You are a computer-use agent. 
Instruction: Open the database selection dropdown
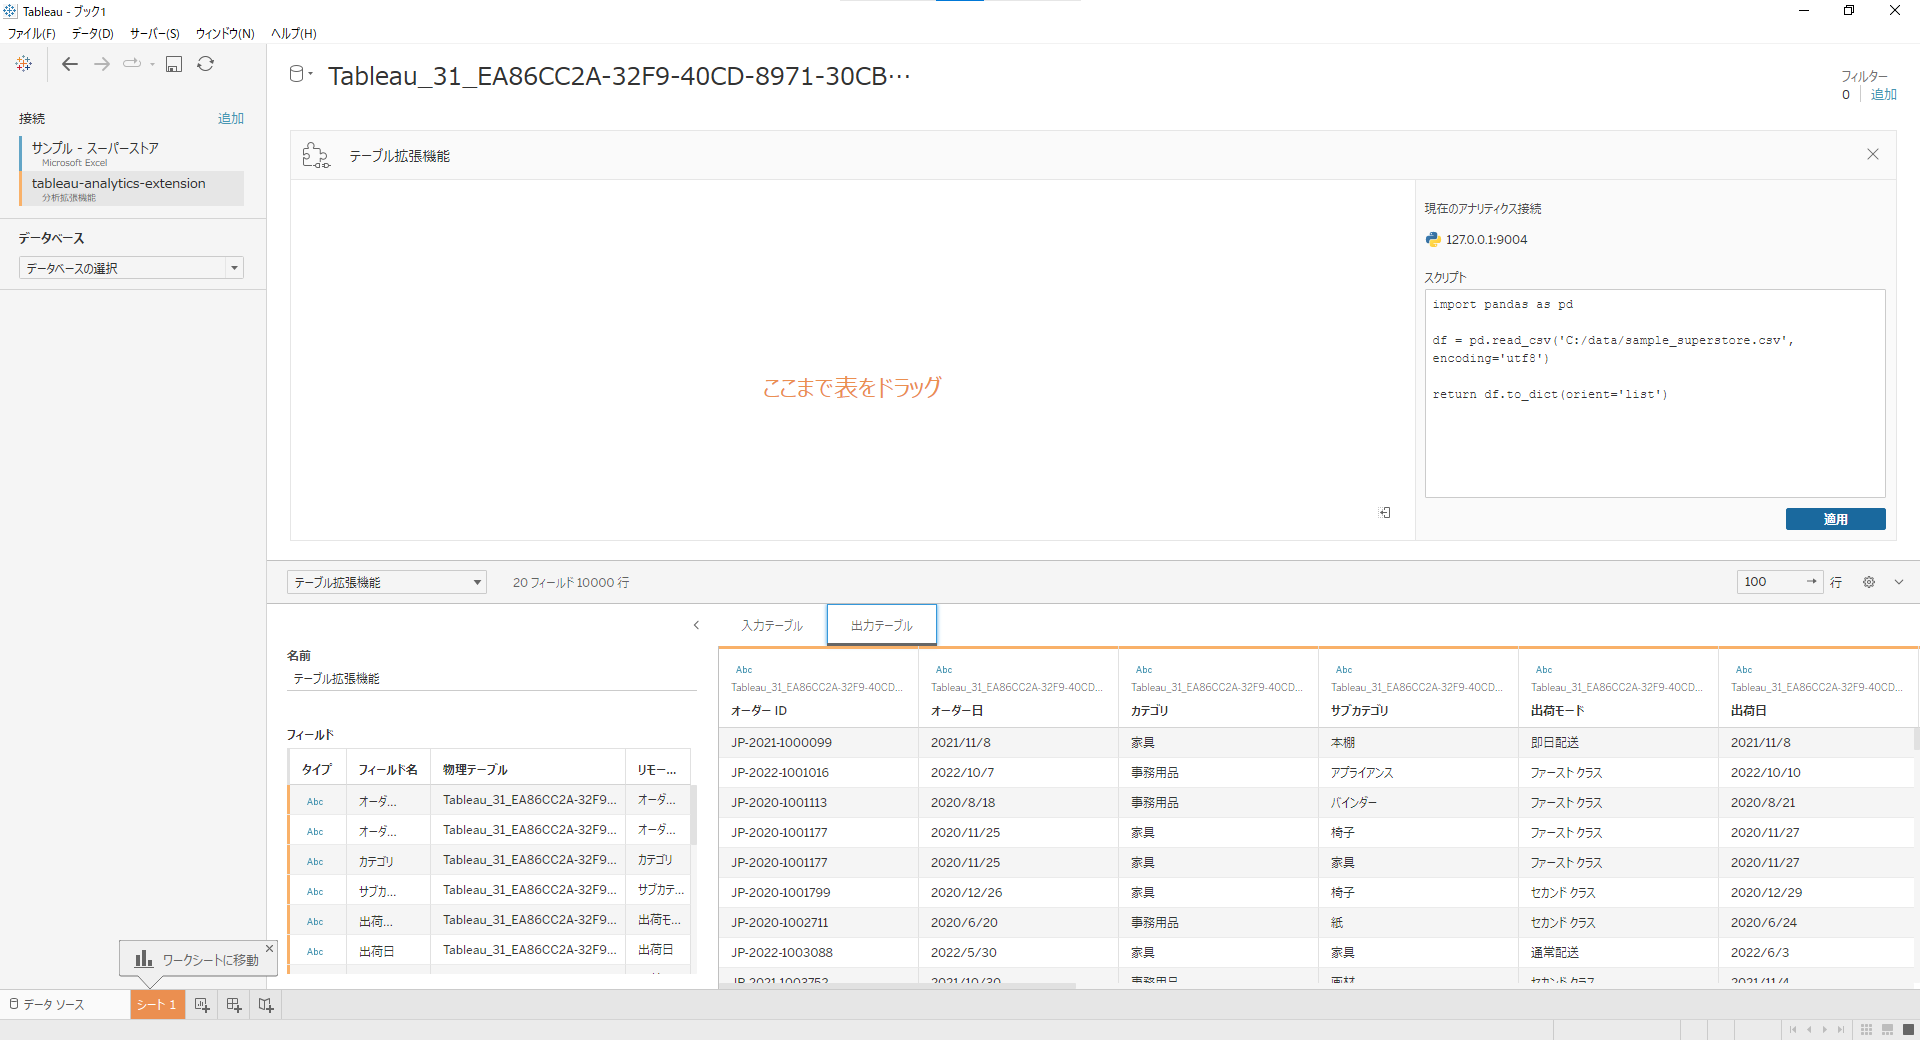[x=131, y=268]
